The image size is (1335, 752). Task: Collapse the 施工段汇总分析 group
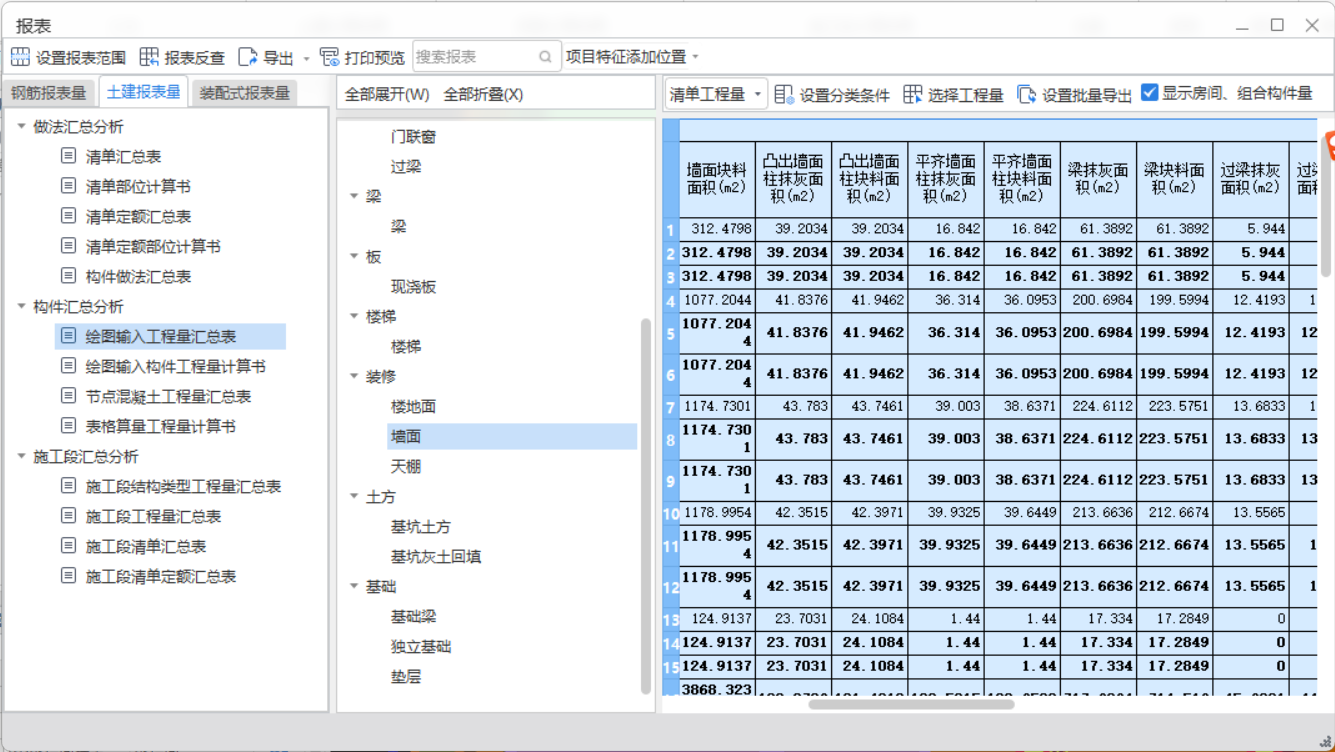(x=22, y=456)
